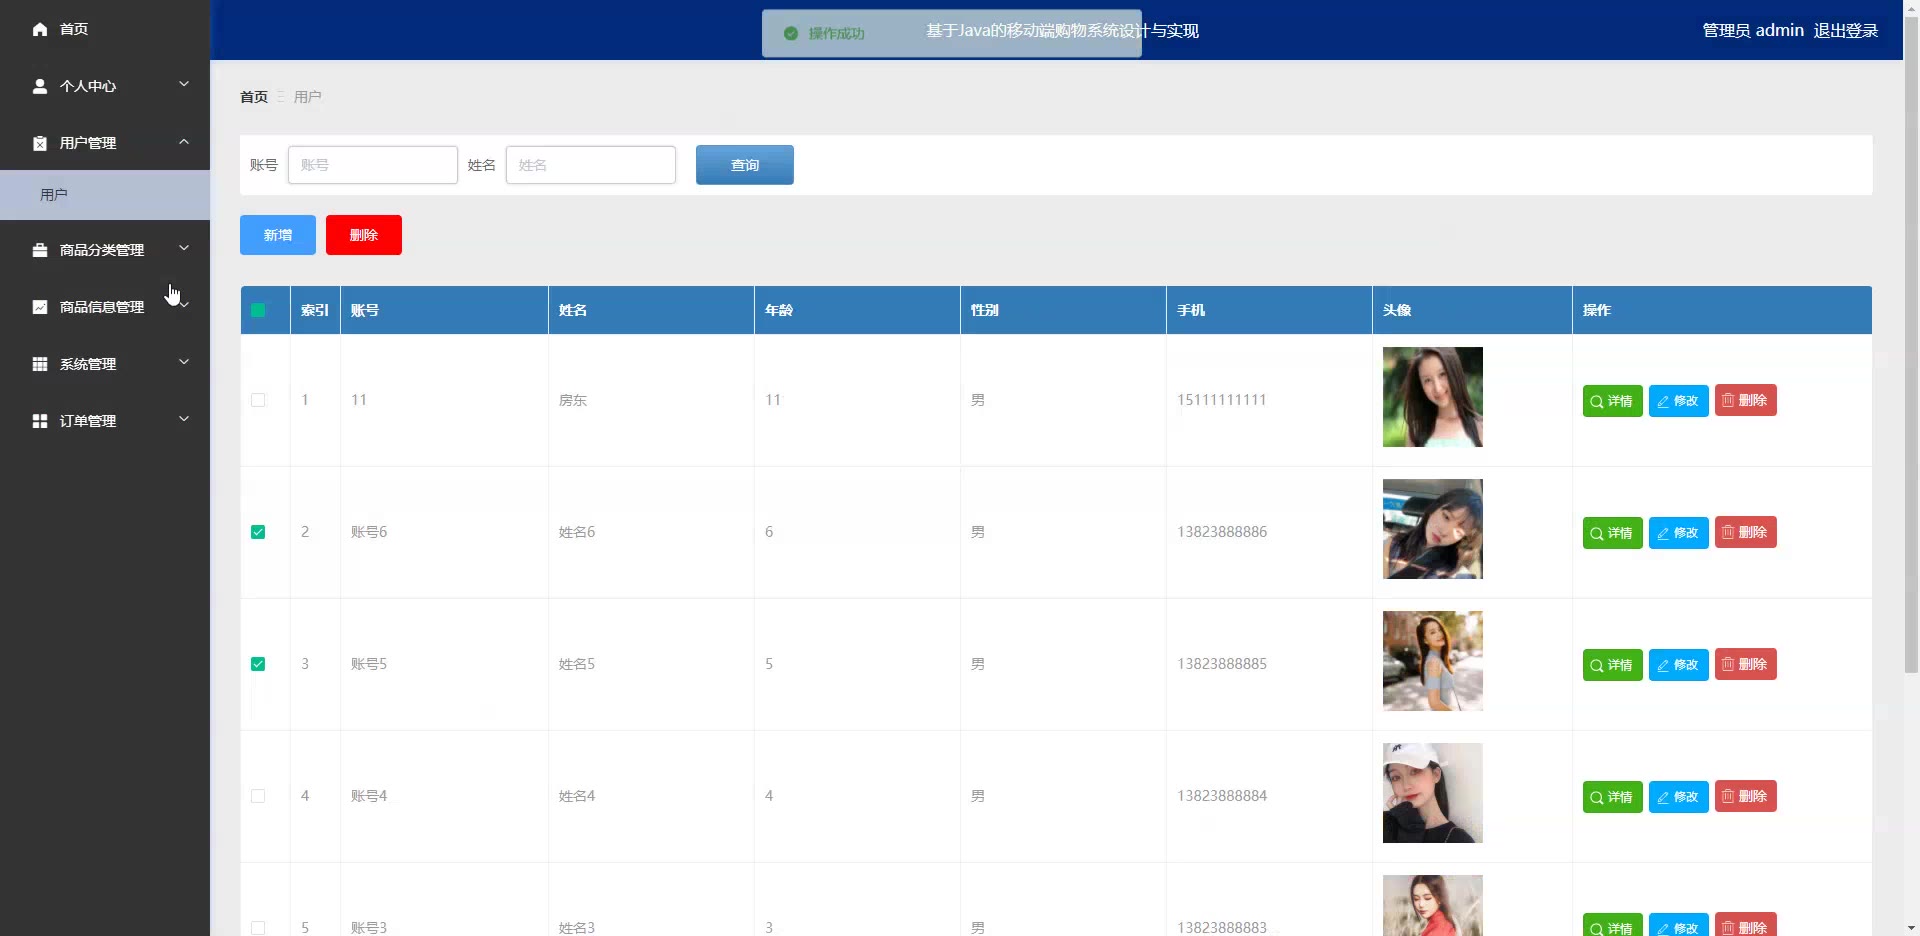
Task: View details of 账号6
Action: (x=1612, y=533)
